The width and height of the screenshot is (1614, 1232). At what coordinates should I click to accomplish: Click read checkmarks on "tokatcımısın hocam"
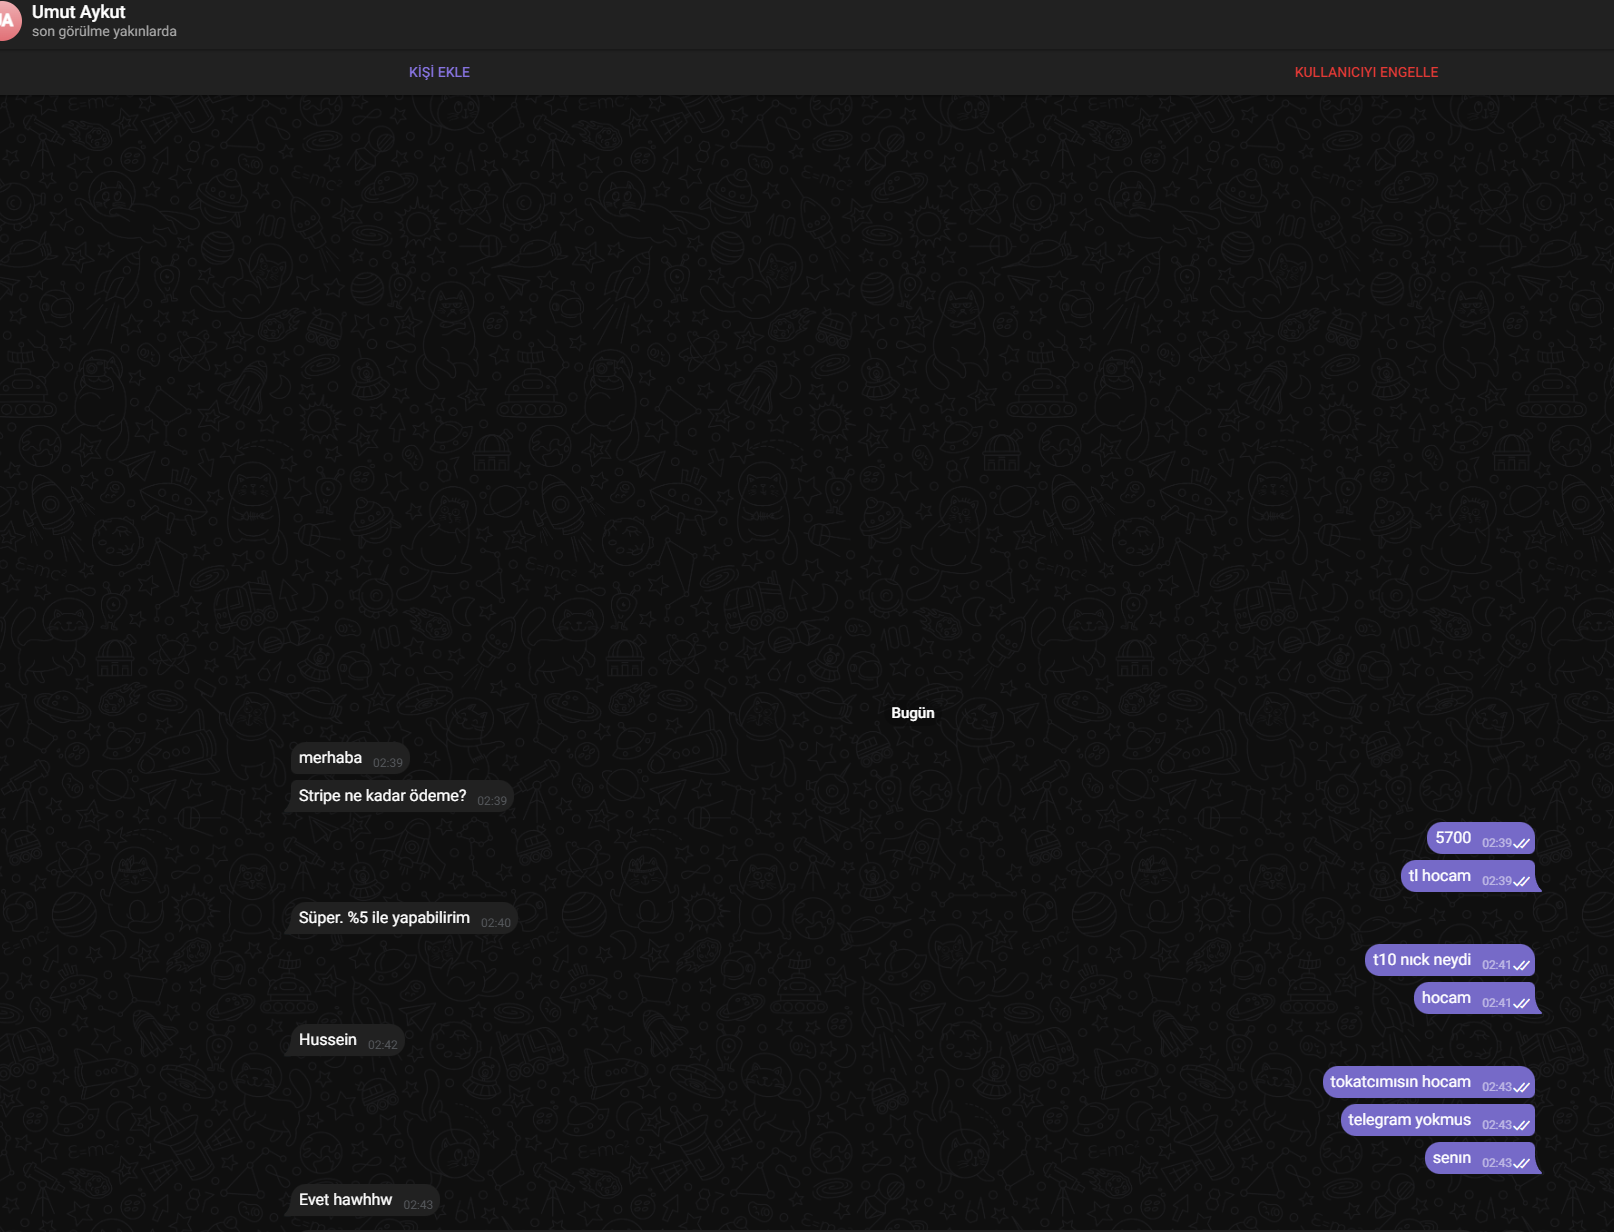[1522, 1087]
